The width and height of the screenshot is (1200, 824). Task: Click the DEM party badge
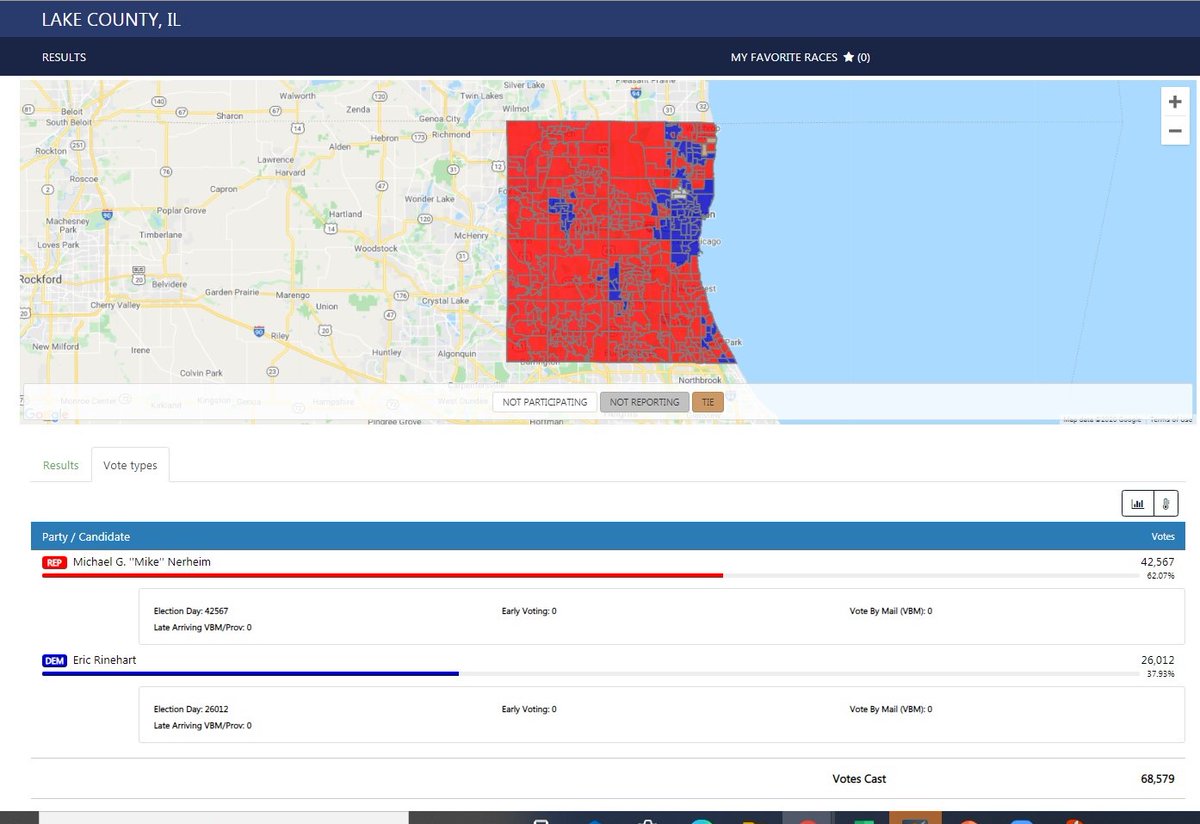(x=54, y=660)
